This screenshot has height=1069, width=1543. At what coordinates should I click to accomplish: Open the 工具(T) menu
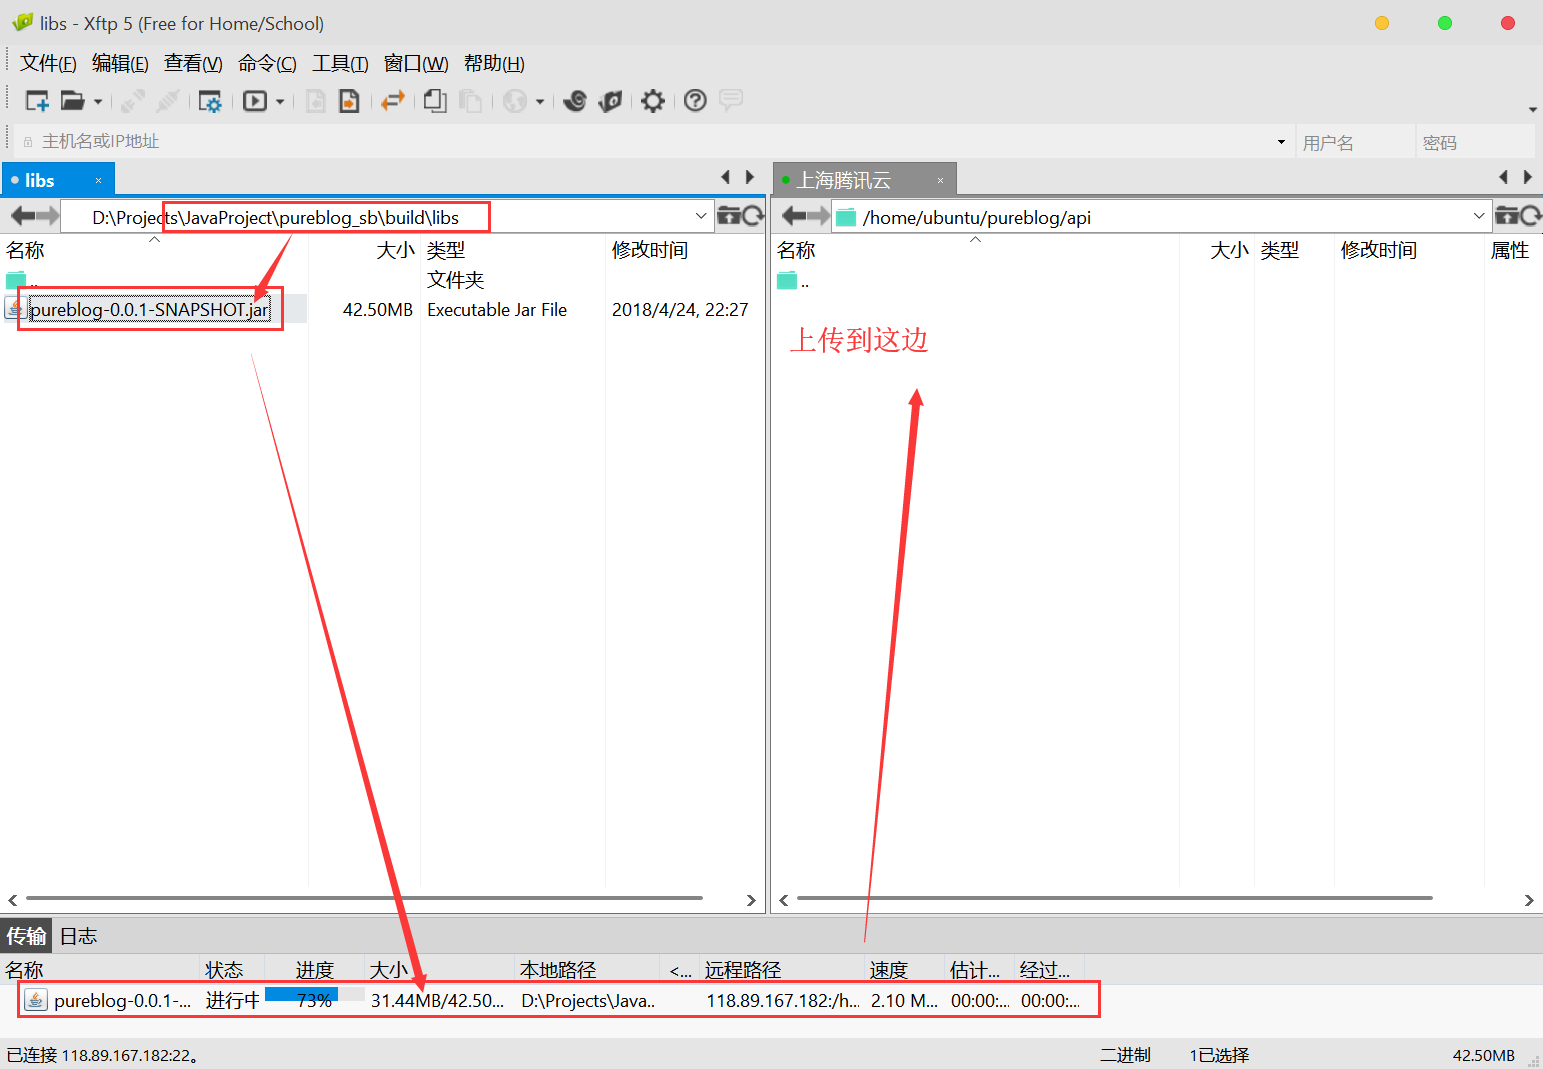(x=340, y=64)
